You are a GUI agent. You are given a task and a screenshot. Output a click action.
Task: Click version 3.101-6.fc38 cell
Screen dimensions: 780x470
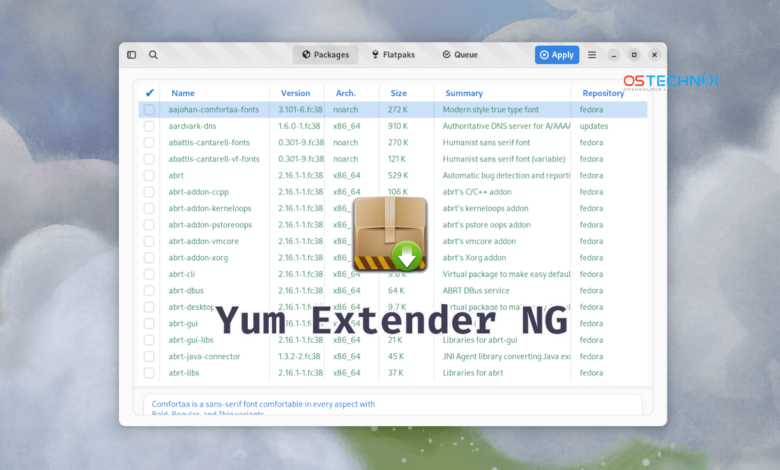[x=300, y=109]
